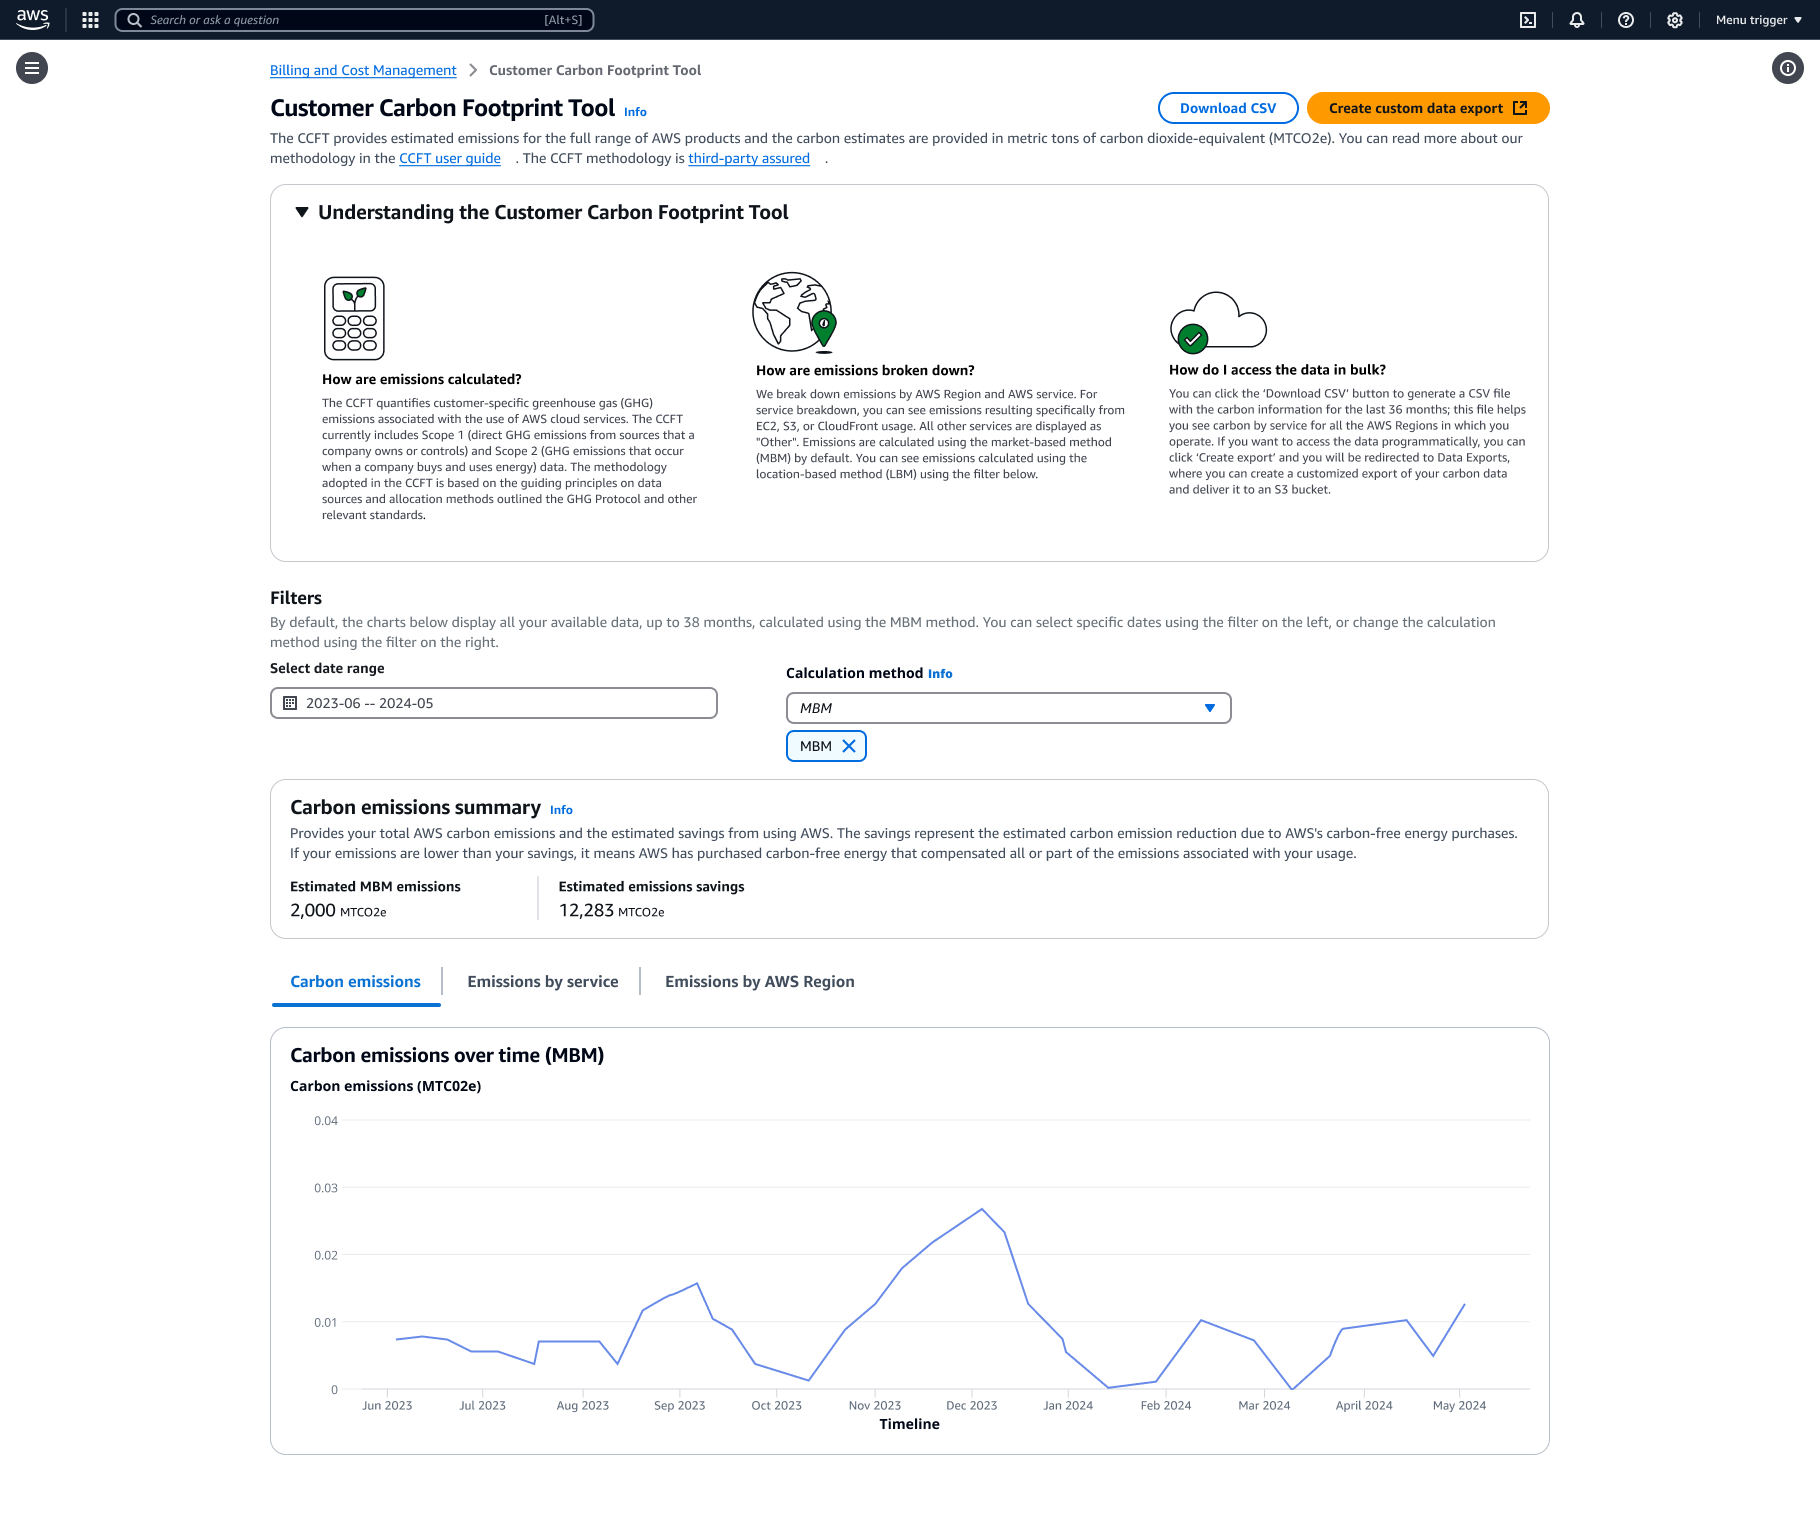The height and width of the screenshot is (1532, 1820).
Task: Click 'Estimated emissions savings' label
Action: coord(651,887)
